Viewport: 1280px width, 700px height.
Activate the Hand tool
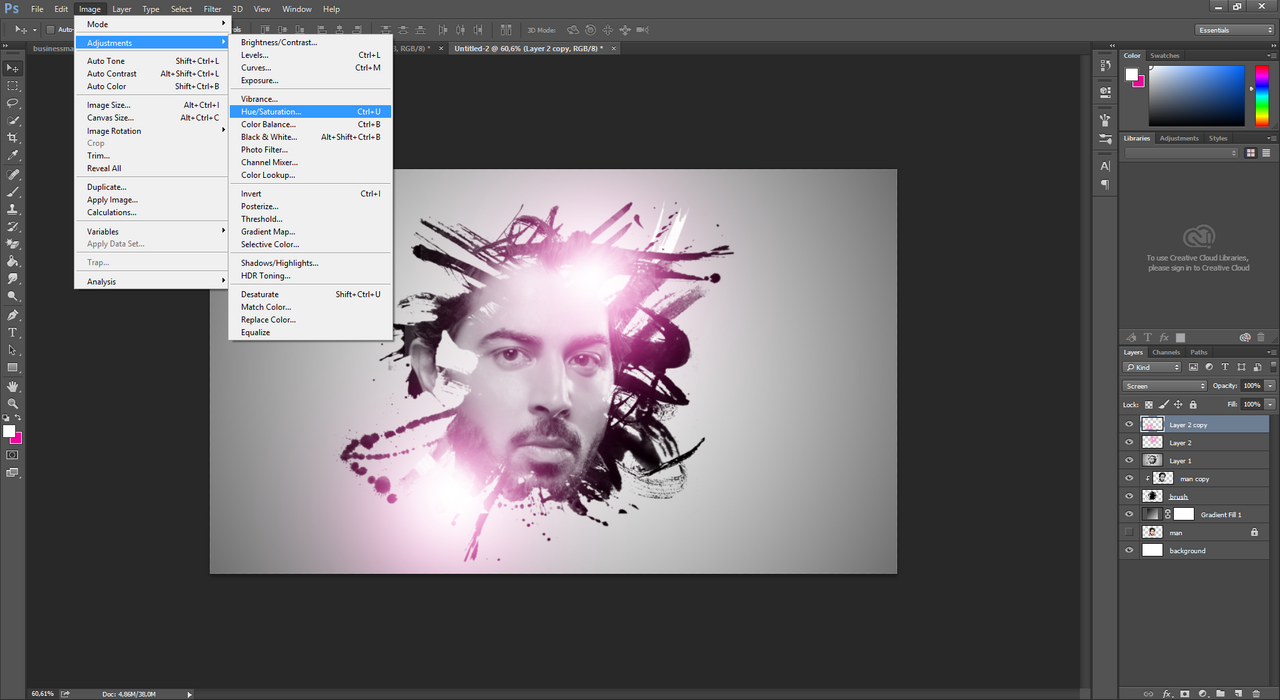(x=13, y=386)
